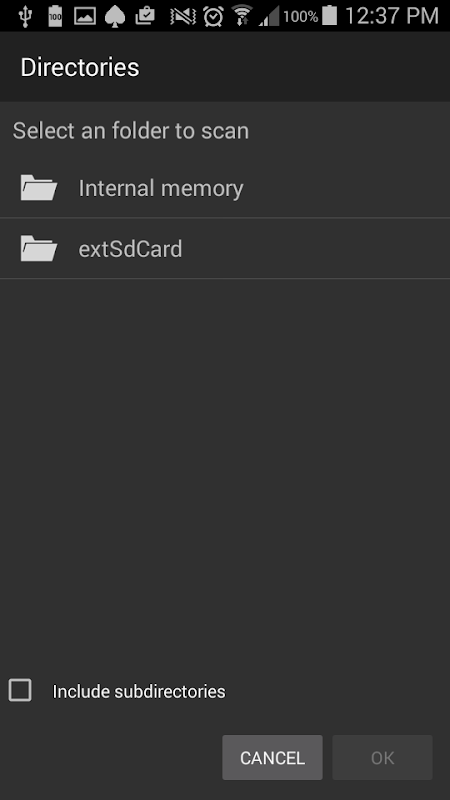
Task: Tap the alarm clock status icon
Action: point(213,16)
